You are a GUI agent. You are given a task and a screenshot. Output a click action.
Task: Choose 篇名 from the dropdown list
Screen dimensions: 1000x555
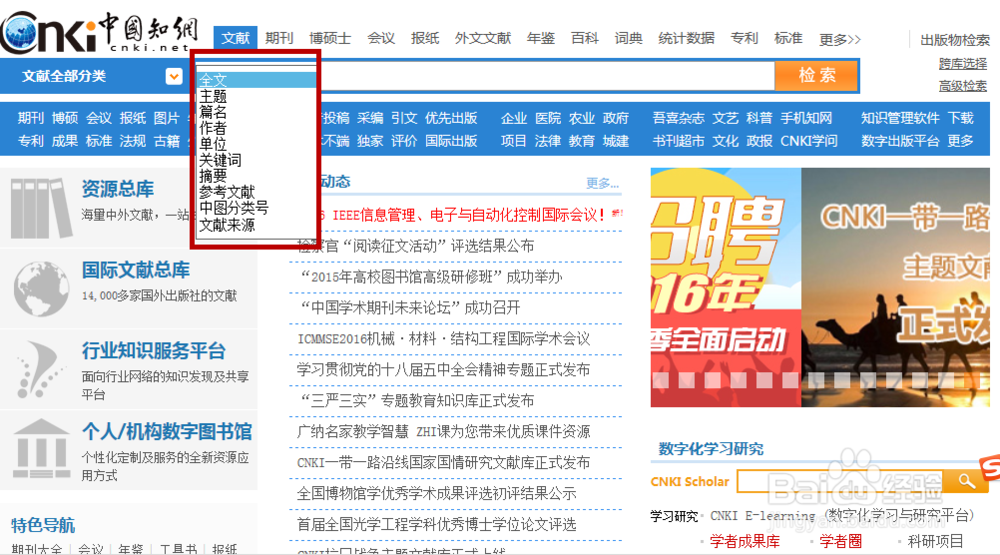point(213,112)
